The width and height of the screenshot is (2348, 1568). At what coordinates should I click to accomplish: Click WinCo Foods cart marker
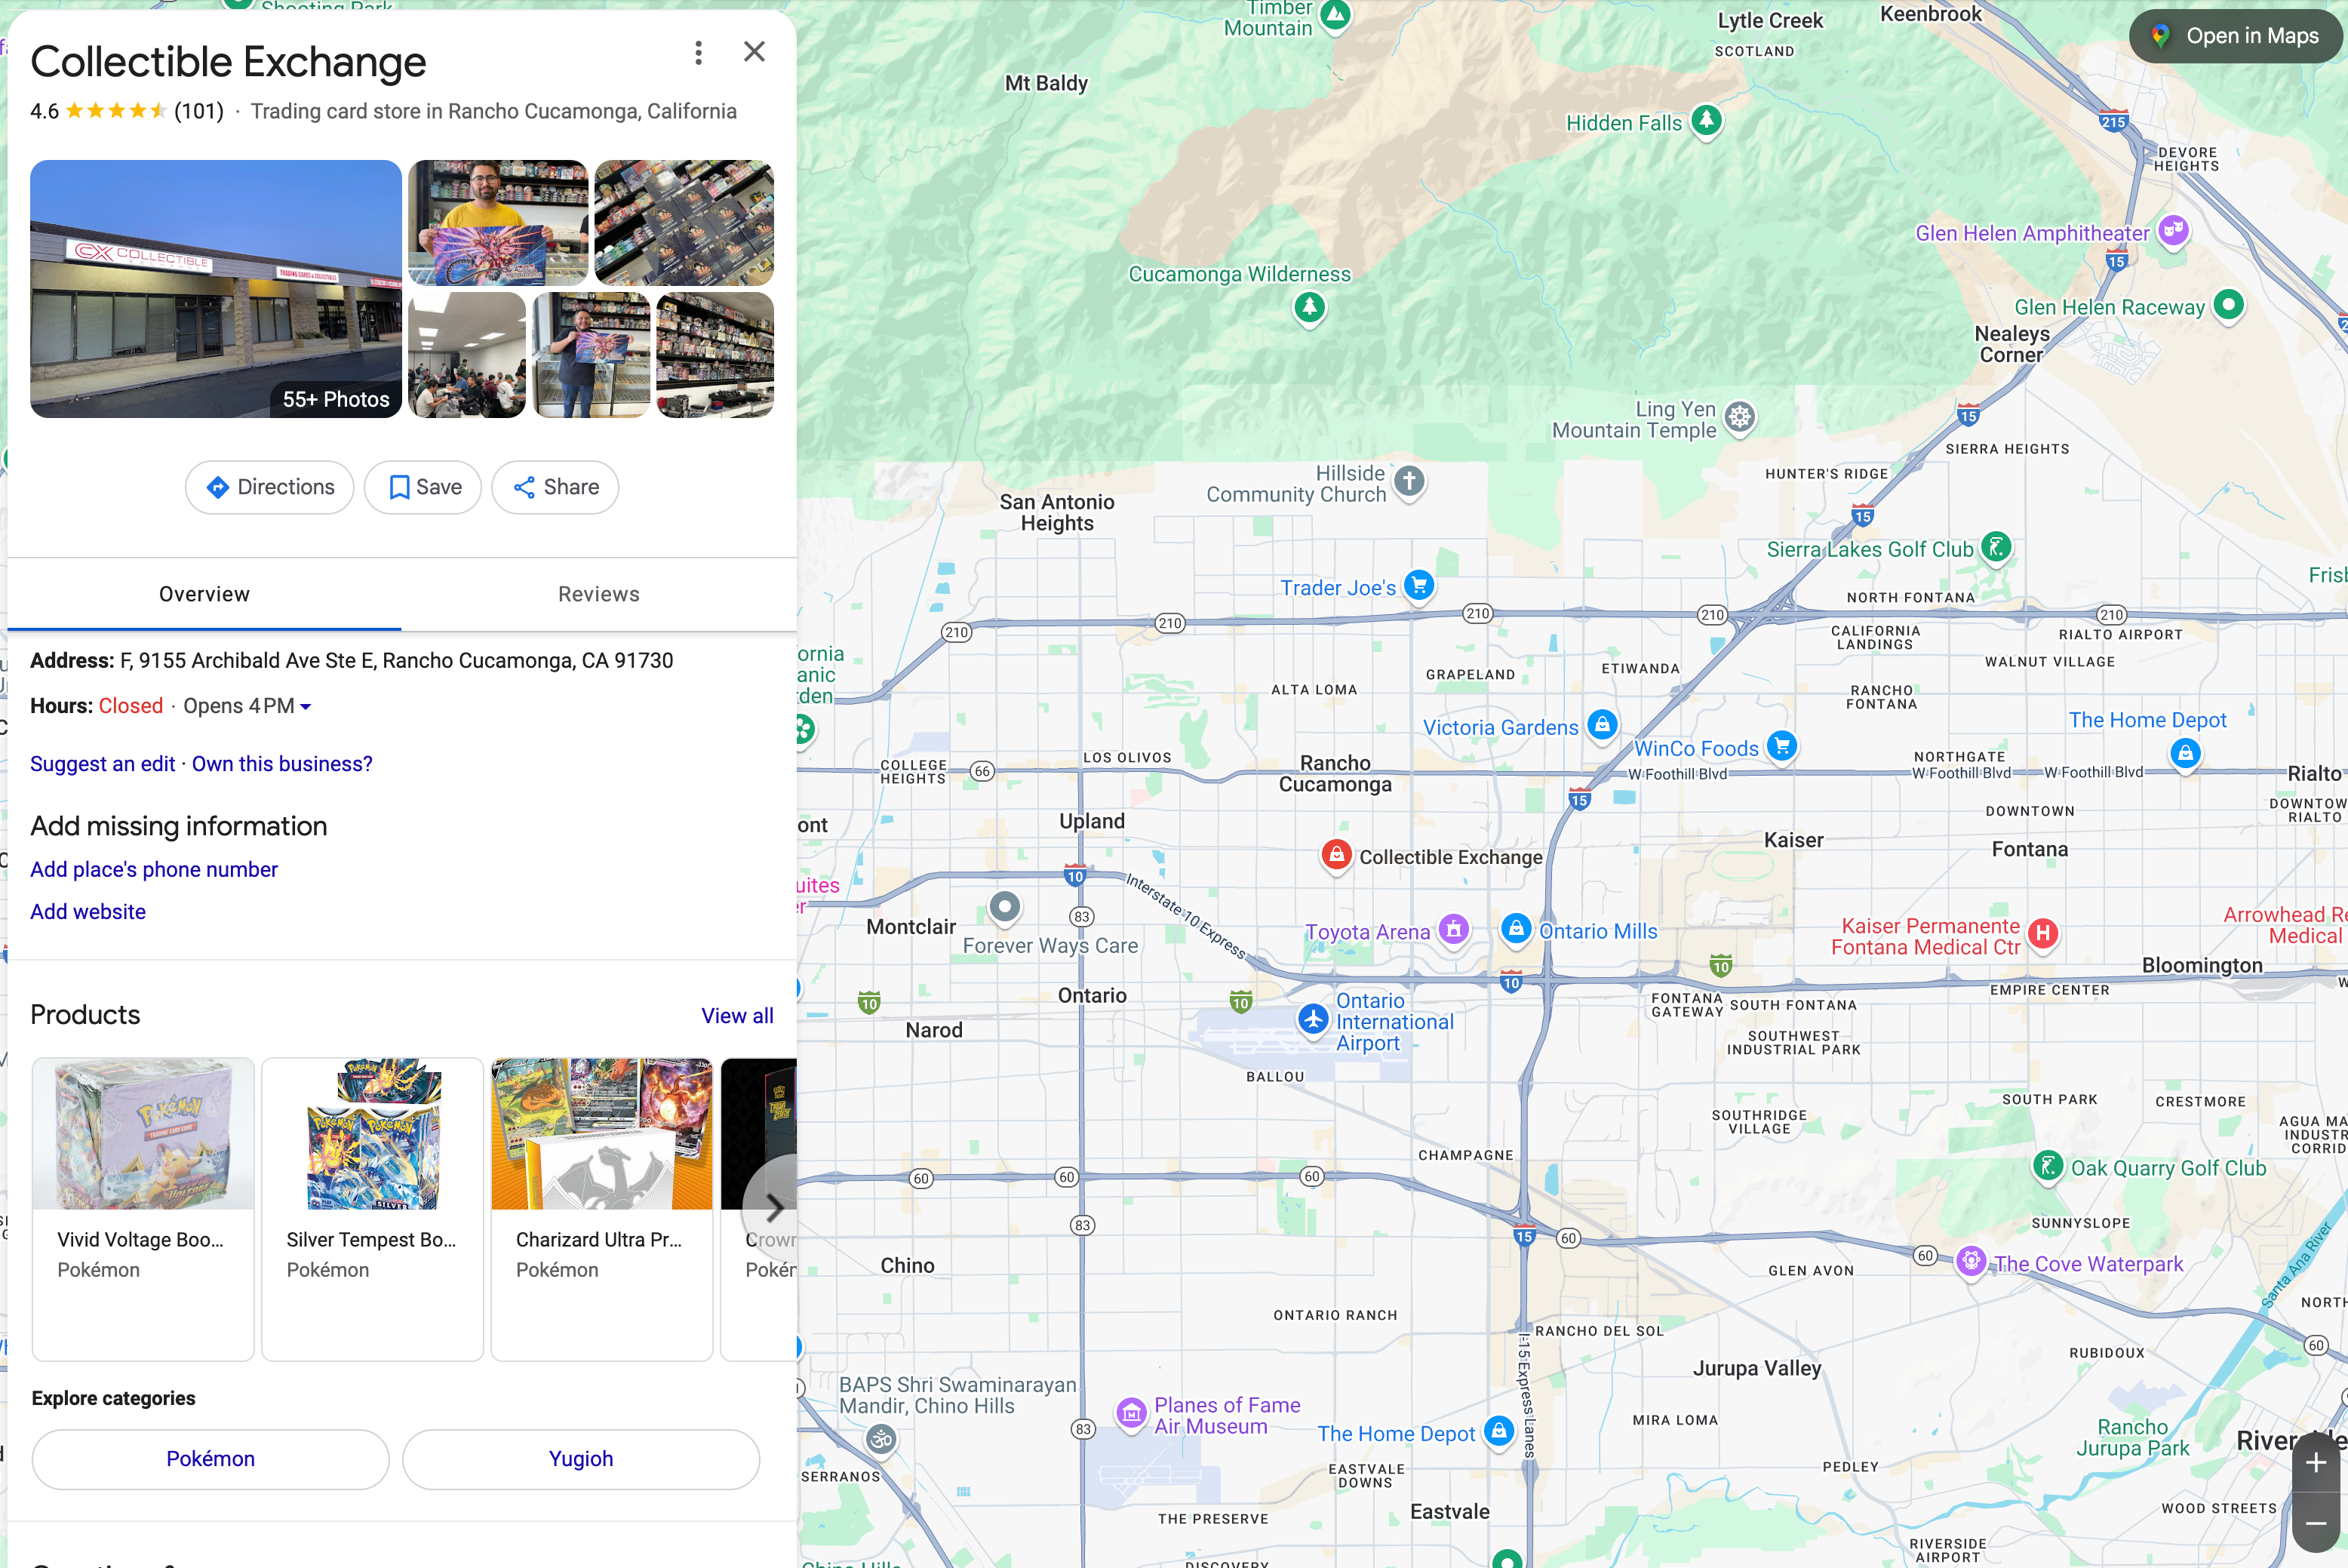point(1782,746)
